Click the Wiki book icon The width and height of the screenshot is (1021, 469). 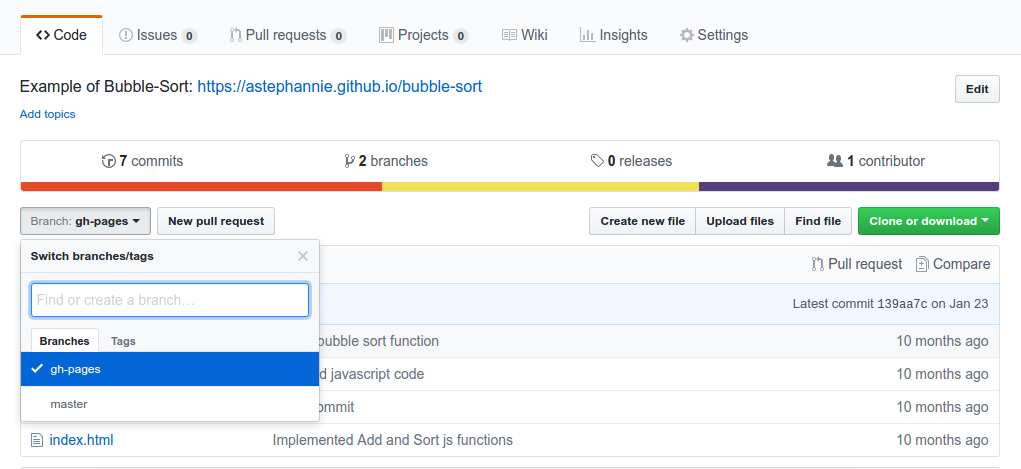click(509, 35)
